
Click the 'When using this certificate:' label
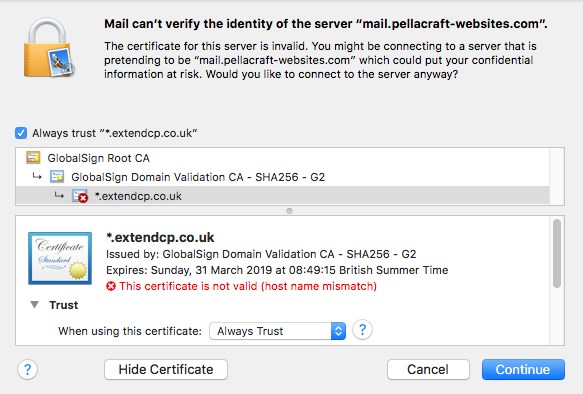[x=130, y=331]
